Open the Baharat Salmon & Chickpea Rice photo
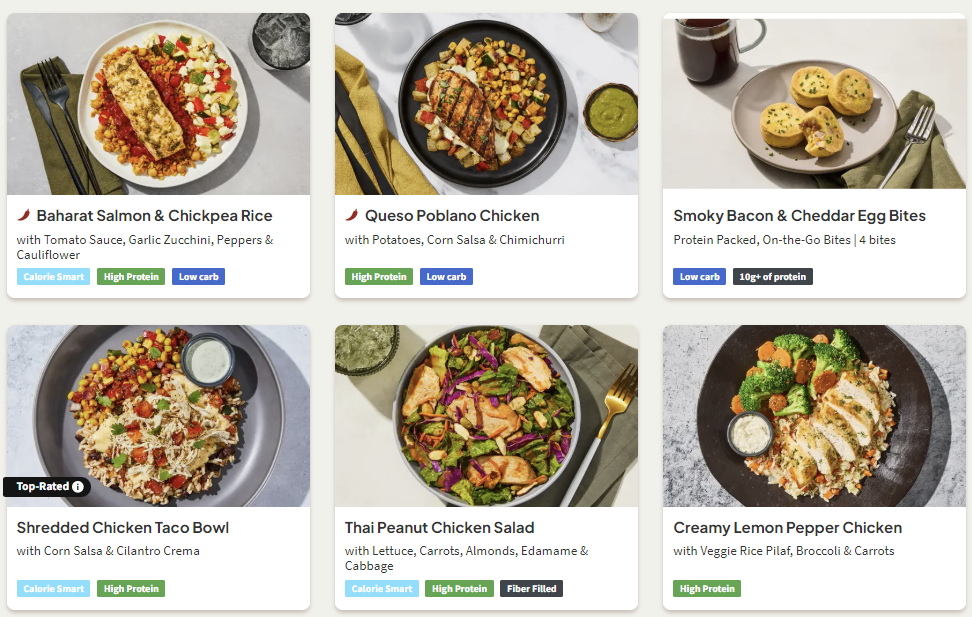972x617 pixels. (158, 104)
